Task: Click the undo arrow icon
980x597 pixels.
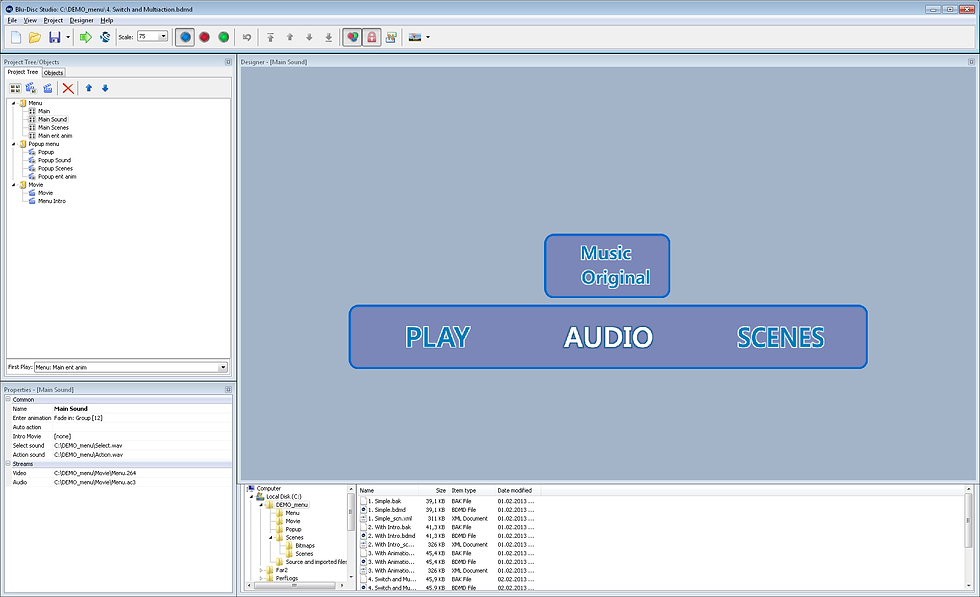Action: click(247, 38)
